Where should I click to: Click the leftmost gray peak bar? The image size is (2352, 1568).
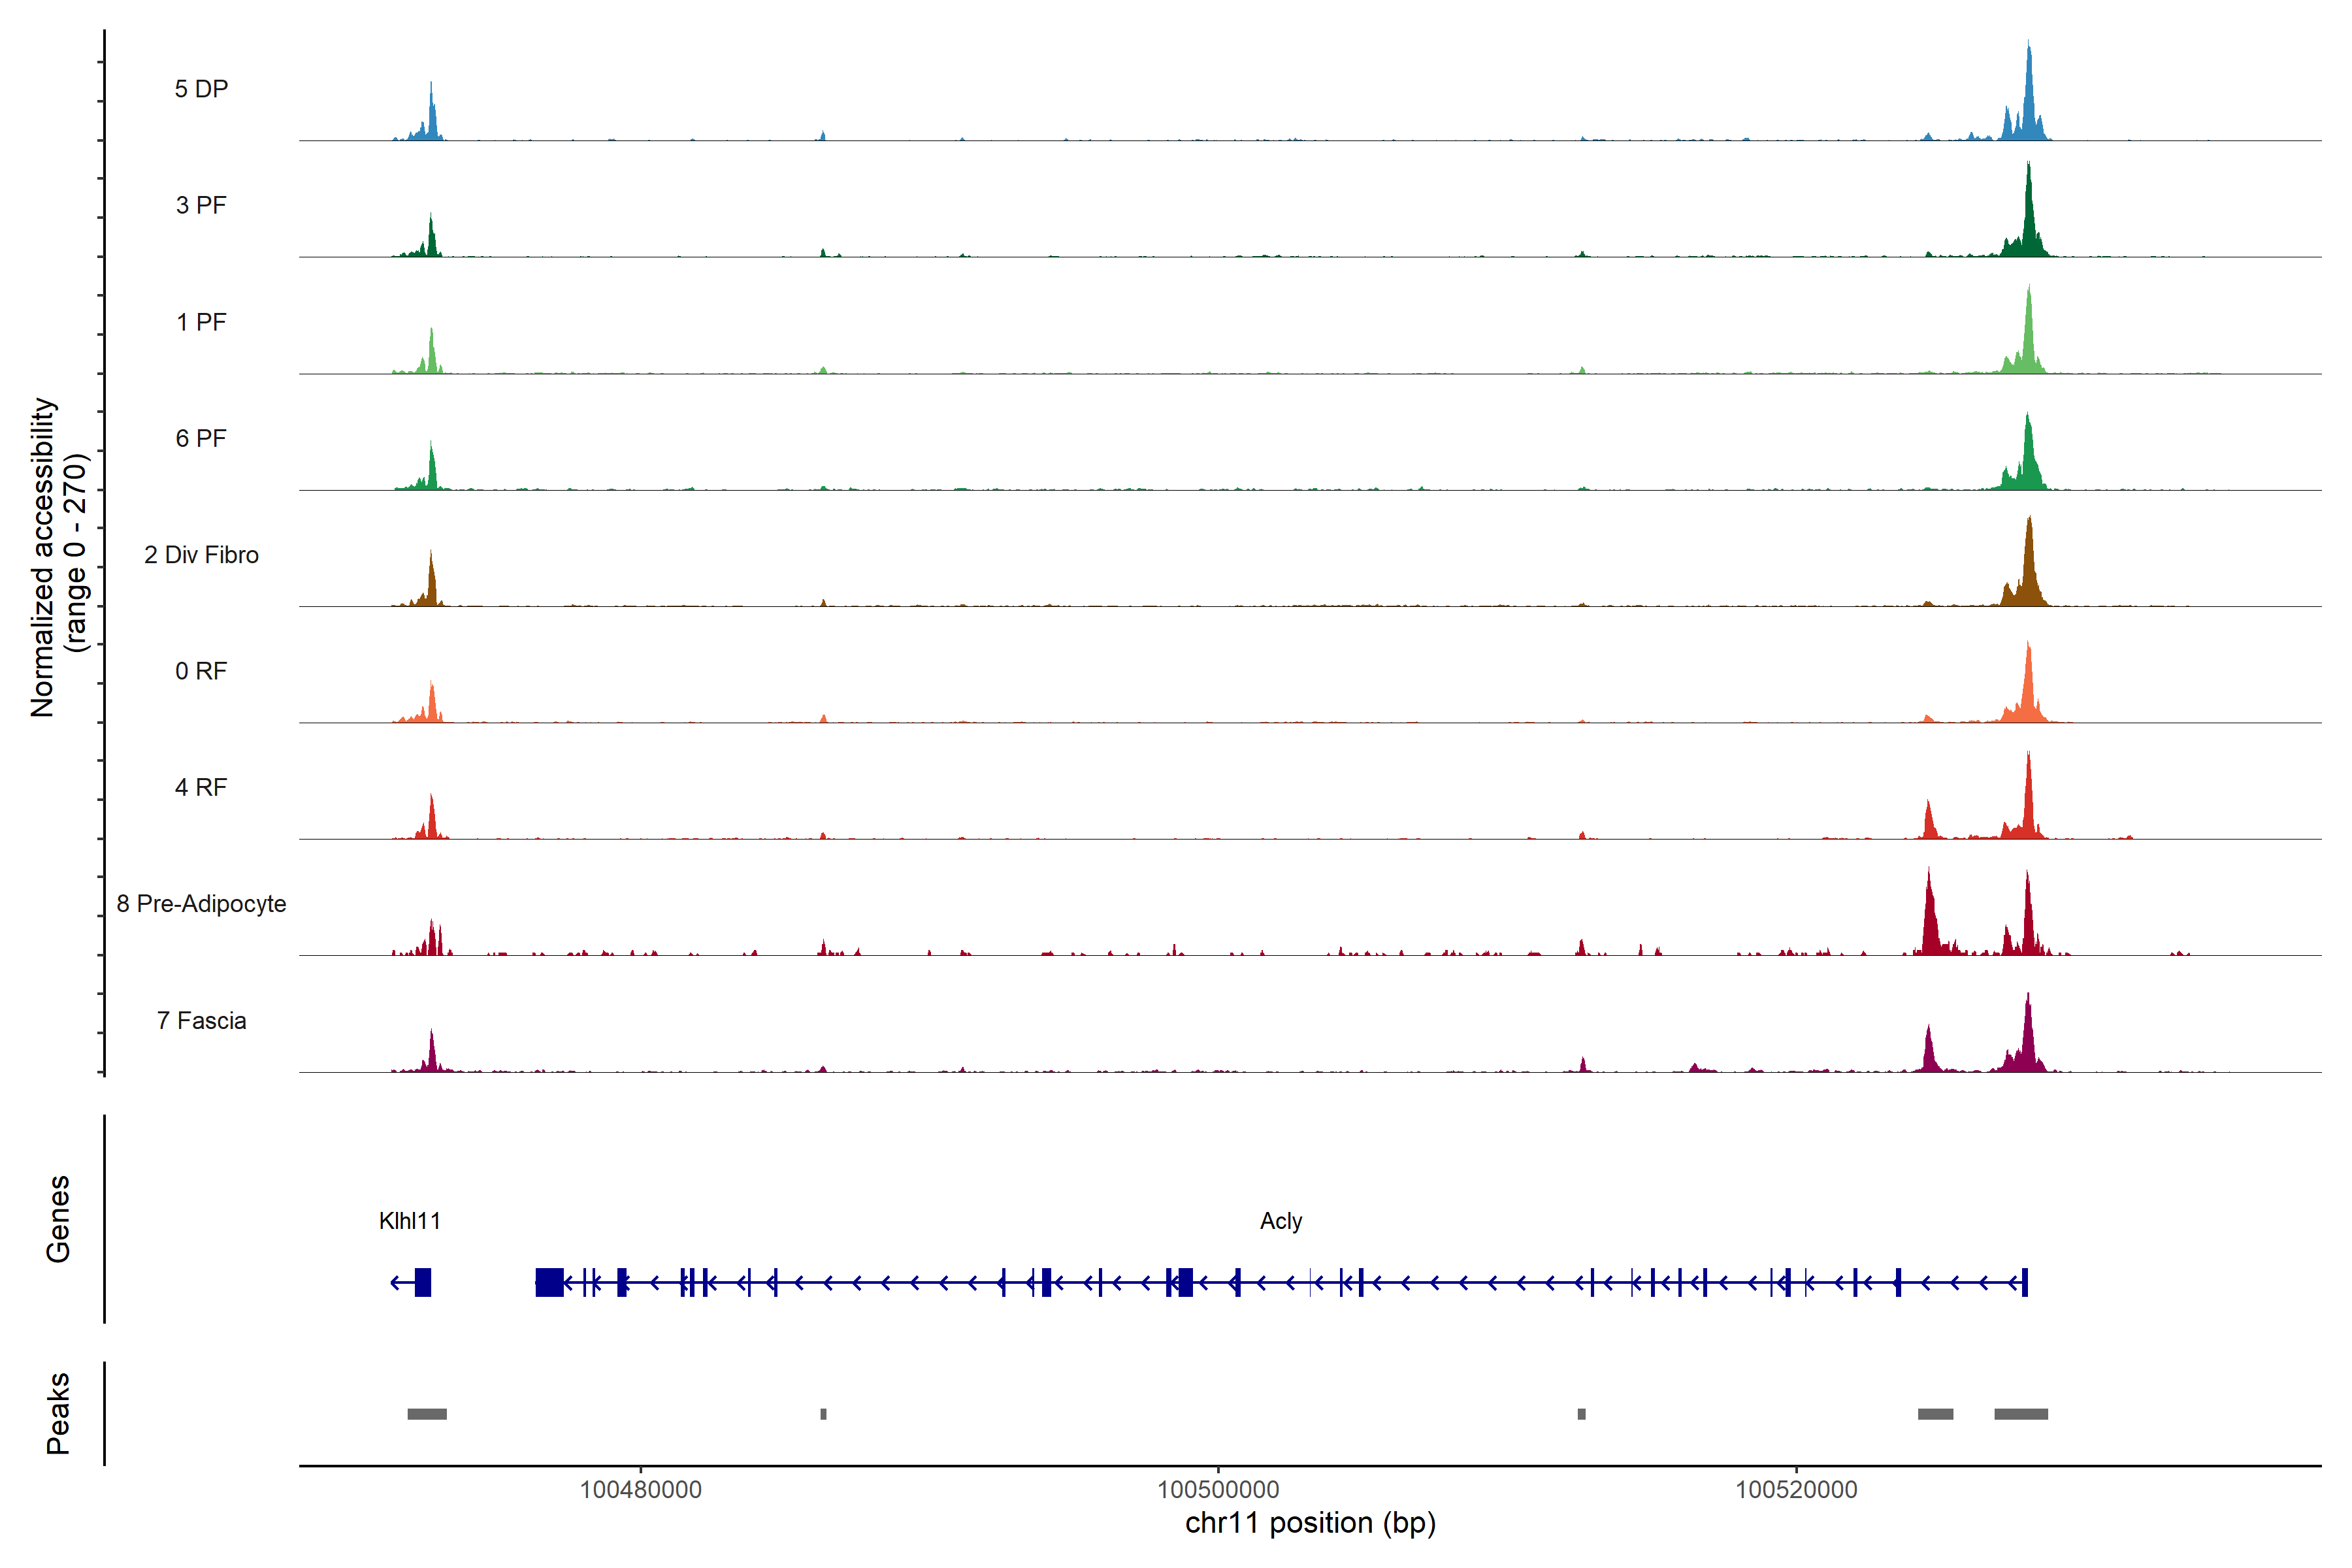click(427, 1414)
